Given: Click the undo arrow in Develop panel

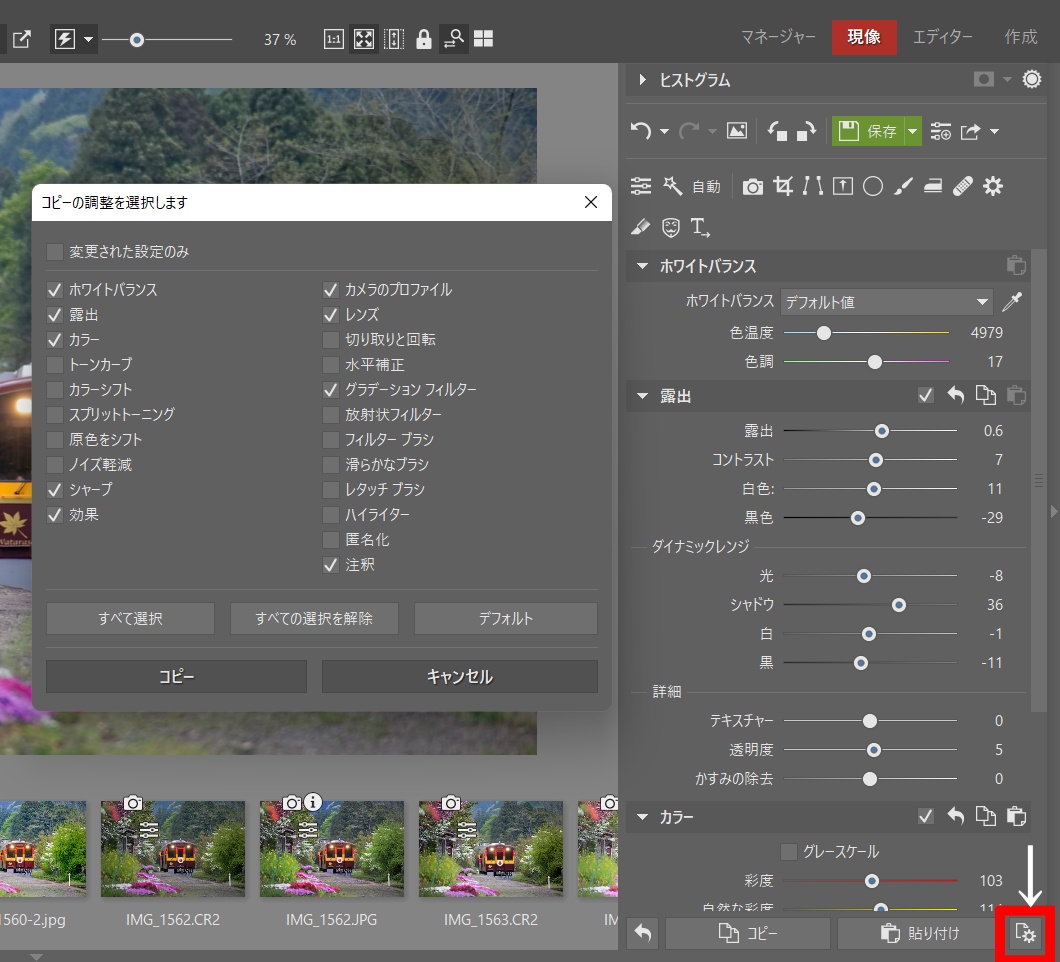Looking at the screenshot, I should click(x=641, y=130).
